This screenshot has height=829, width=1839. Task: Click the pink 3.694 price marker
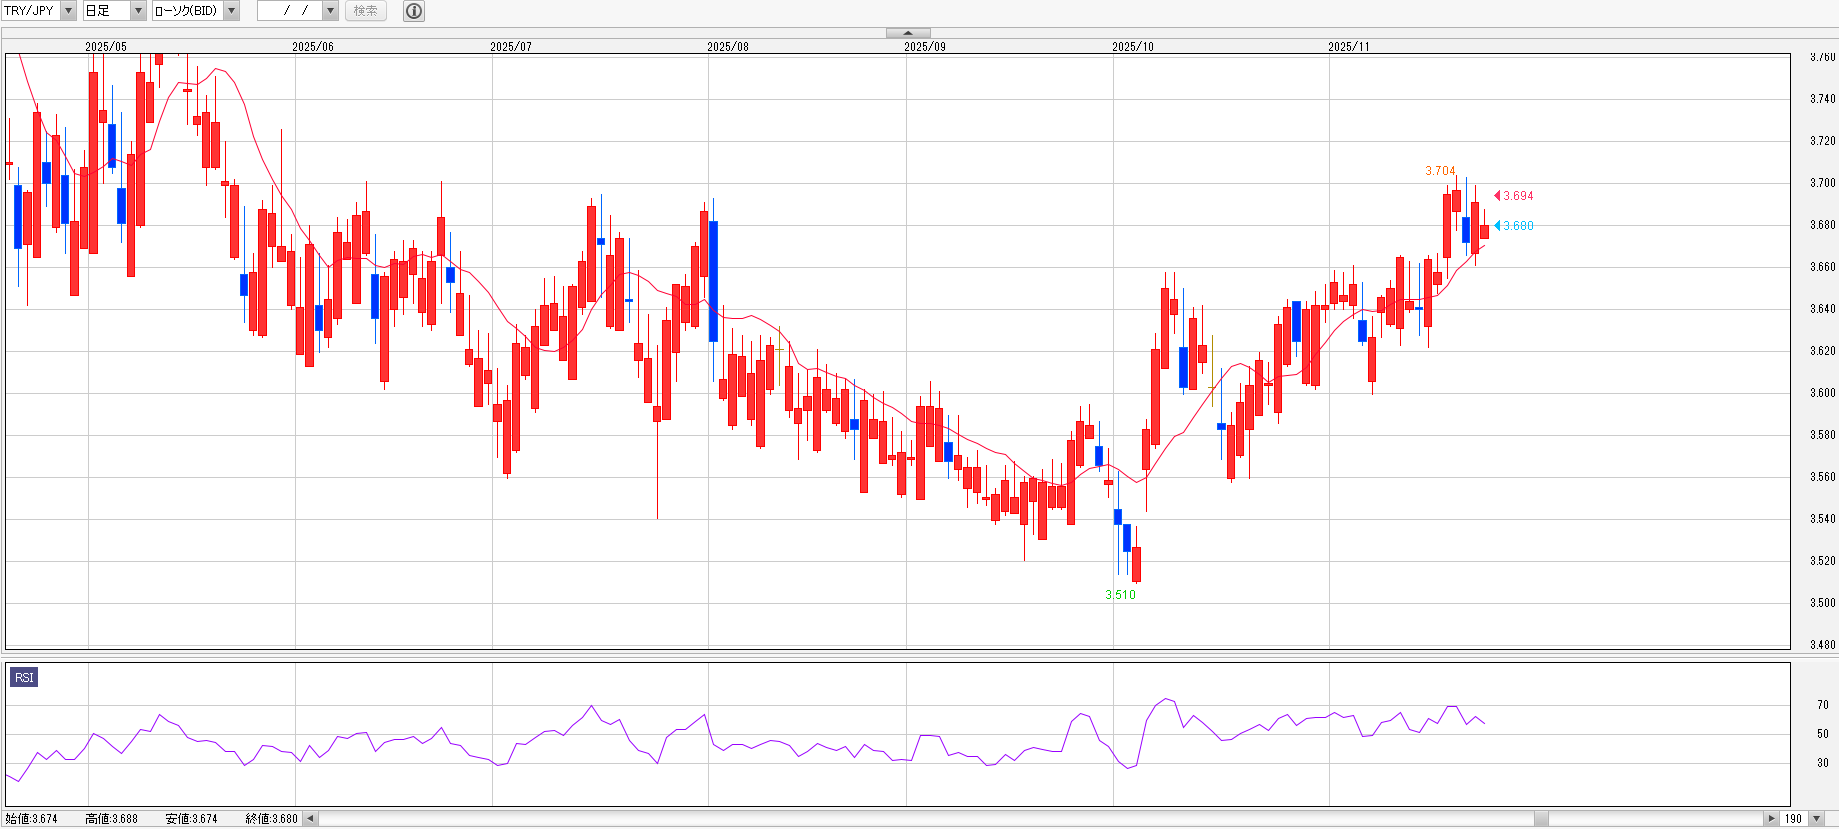coord(1516,196)
